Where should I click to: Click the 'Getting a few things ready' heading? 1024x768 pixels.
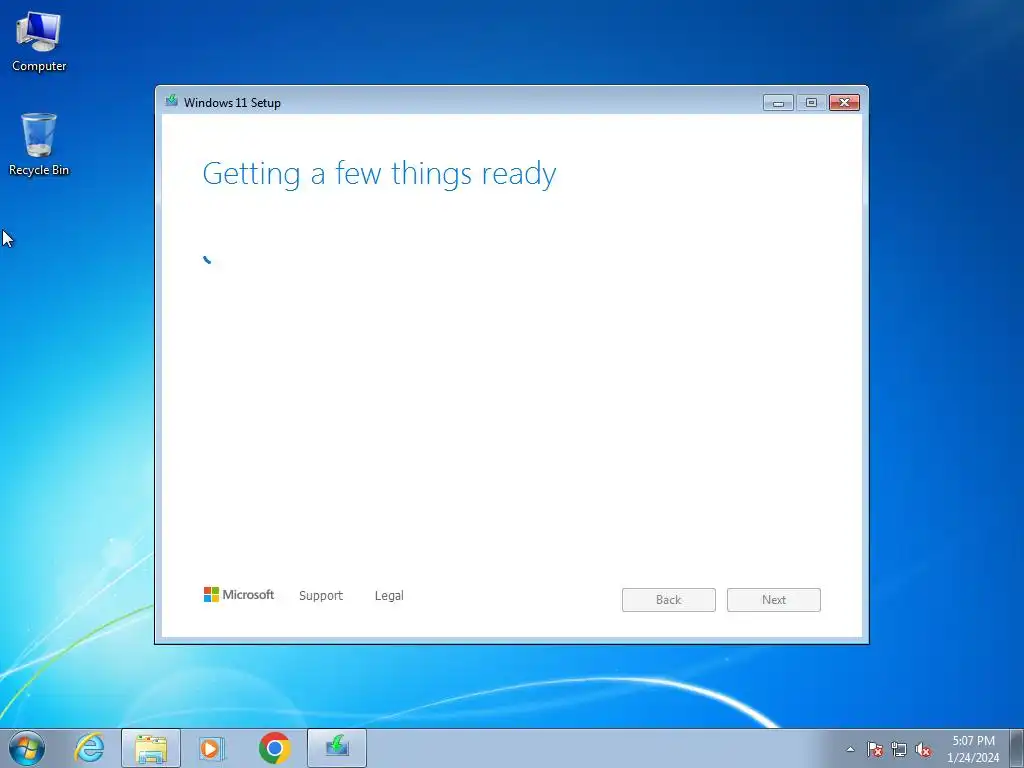pos(379,174)
